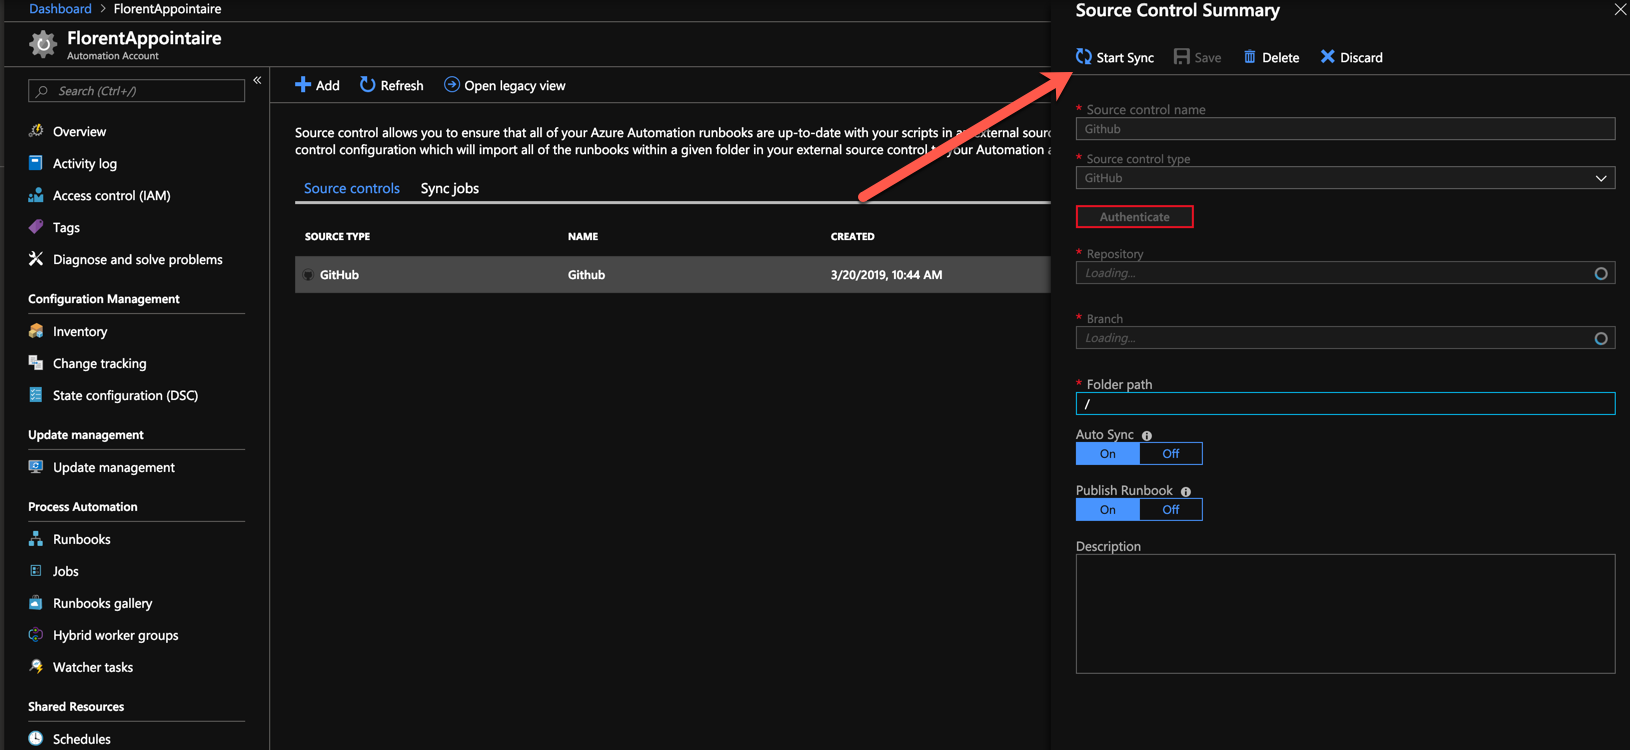Image resolution: width=1630 pixels, height=750 pixels.
Task: Click the Start Sync icon
Action: [1083, 57]
